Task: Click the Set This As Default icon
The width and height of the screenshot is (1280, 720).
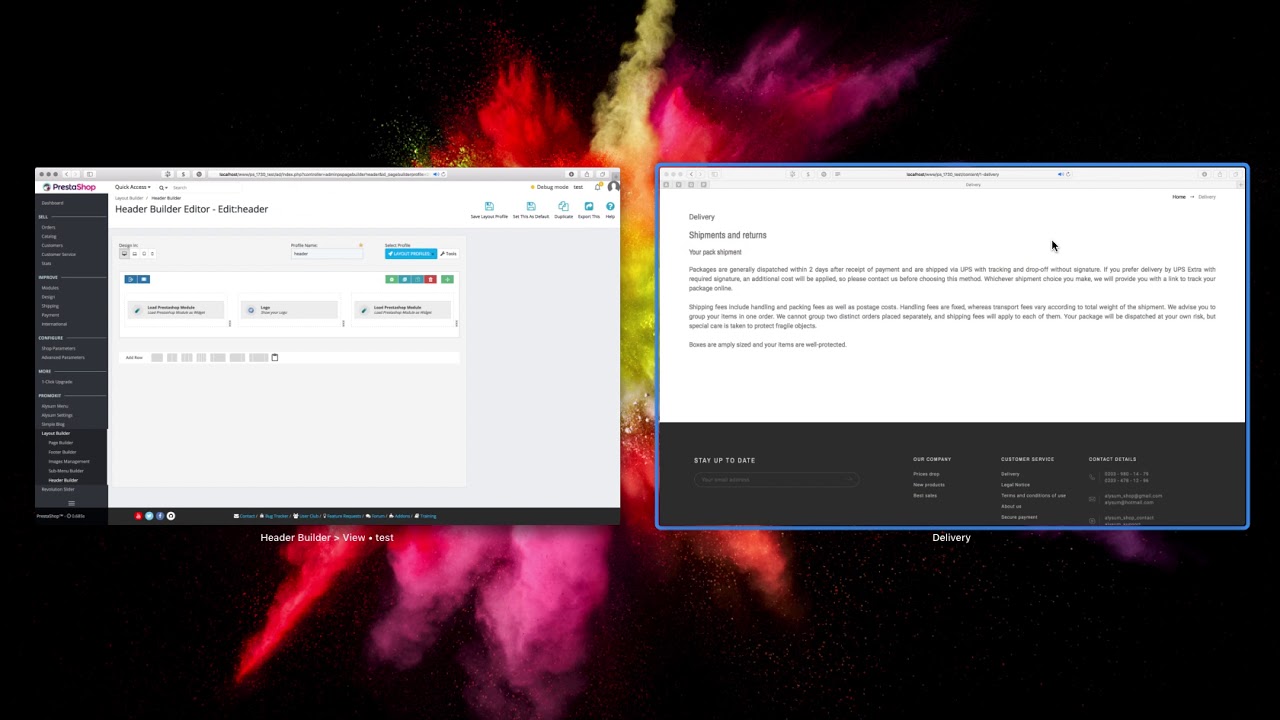Action: [531, 206]
